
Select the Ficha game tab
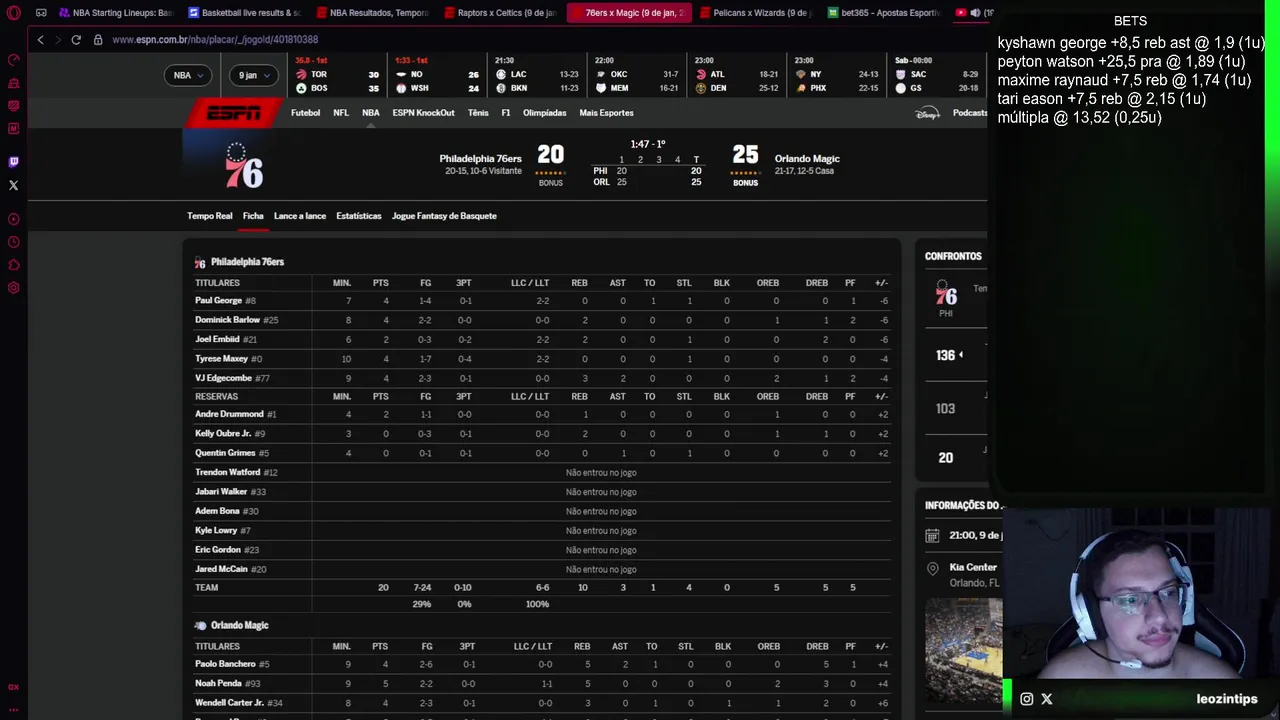253,216
